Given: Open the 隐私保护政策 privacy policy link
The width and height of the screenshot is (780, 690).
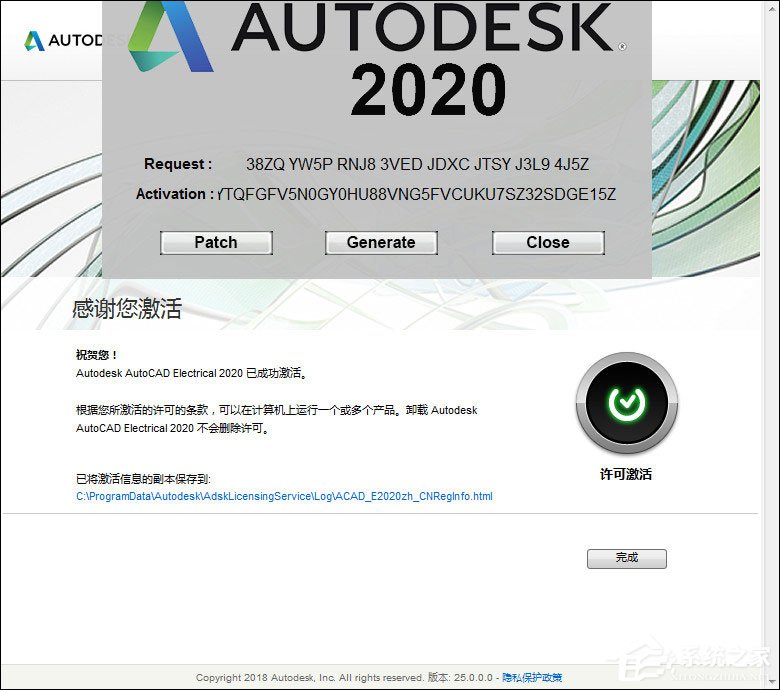Looking at the screenshot, I should coord(532,677).
